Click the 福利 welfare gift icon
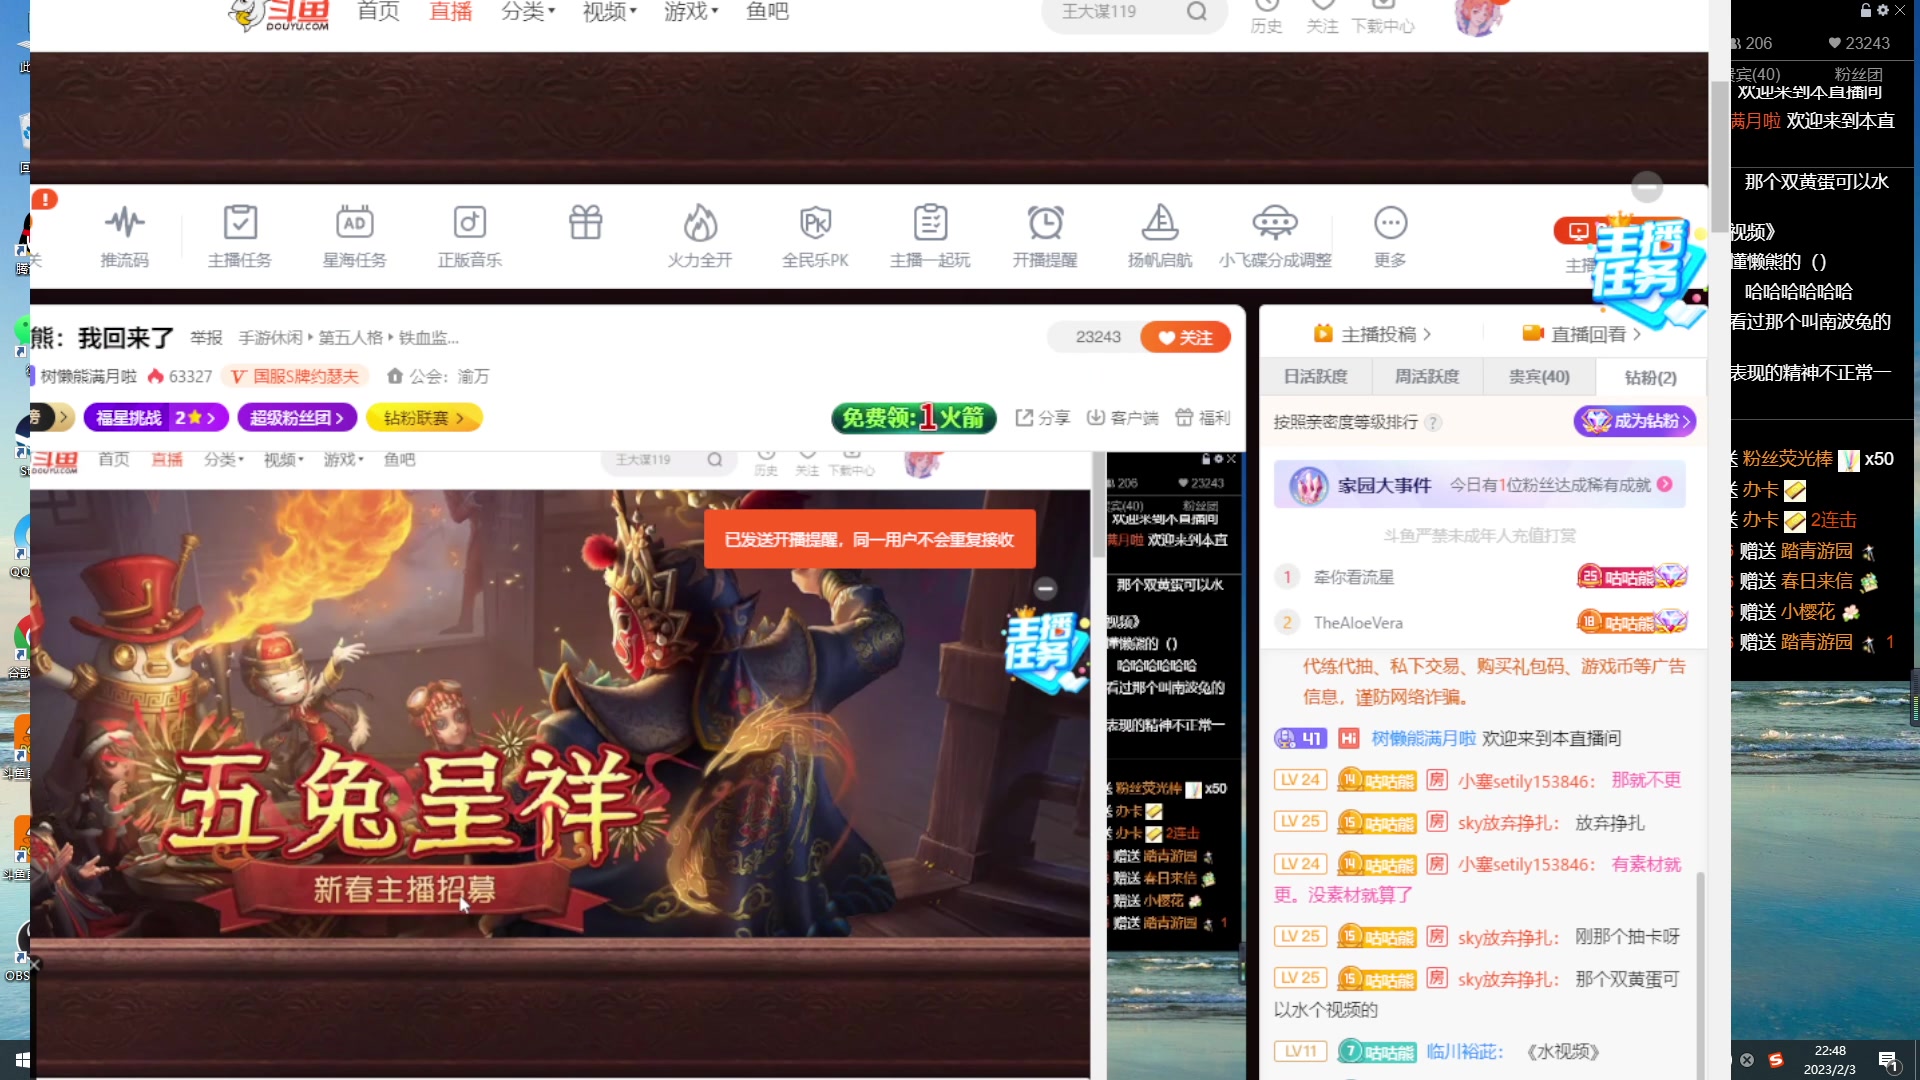The width and height of the screenshot is (1920, 1080). tap(1202, 418)
